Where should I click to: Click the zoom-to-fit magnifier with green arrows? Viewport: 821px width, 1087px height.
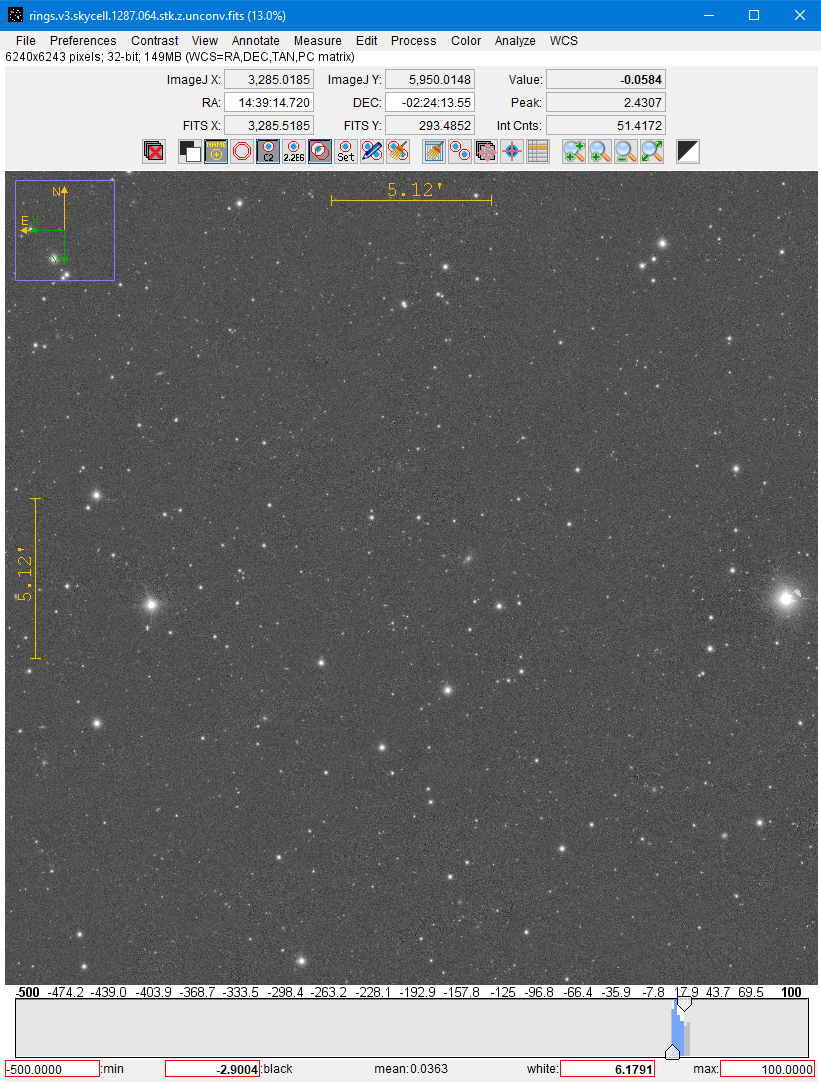click(652, 151)
